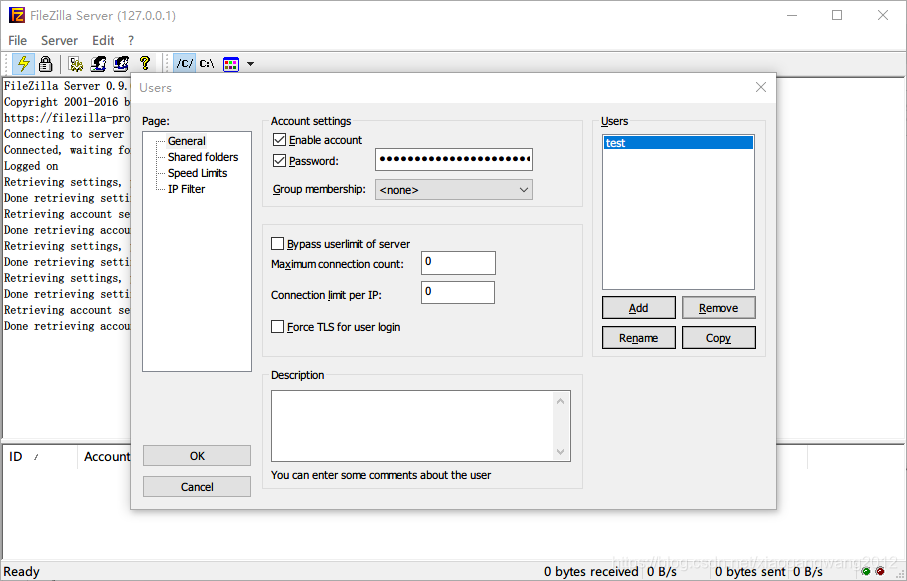This screenshot has height=581, width=907.
Task: Select the IP Filter page
Action: tap(186, 189)
